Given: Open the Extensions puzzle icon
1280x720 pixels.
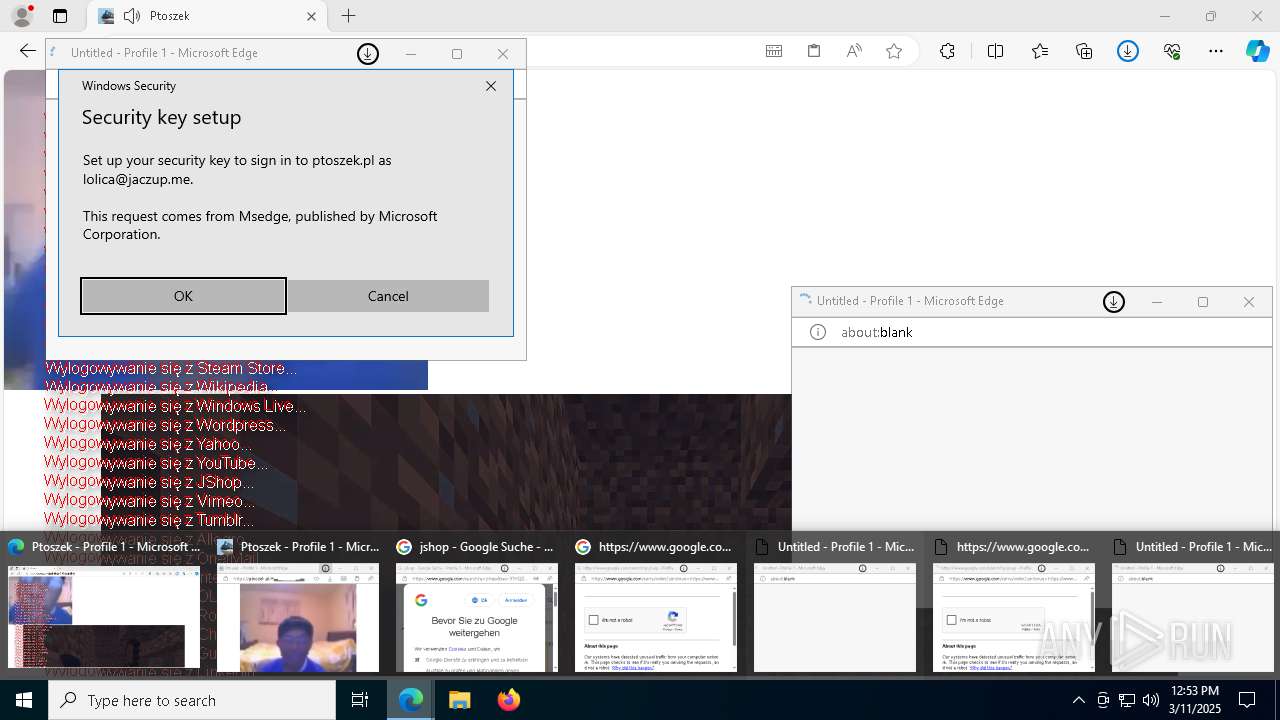Looking at the screenshot, I should pos(947,51).
